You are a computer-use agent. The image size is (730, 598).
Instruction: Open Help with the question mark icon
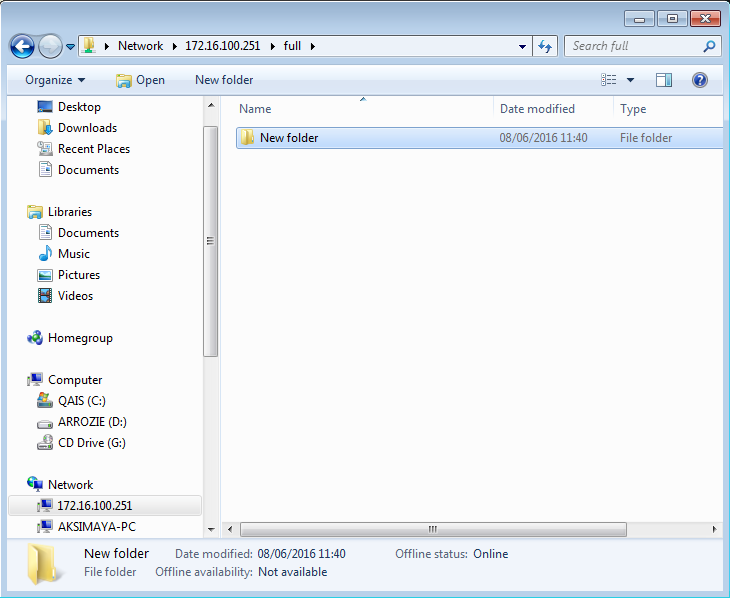point(700,80)
